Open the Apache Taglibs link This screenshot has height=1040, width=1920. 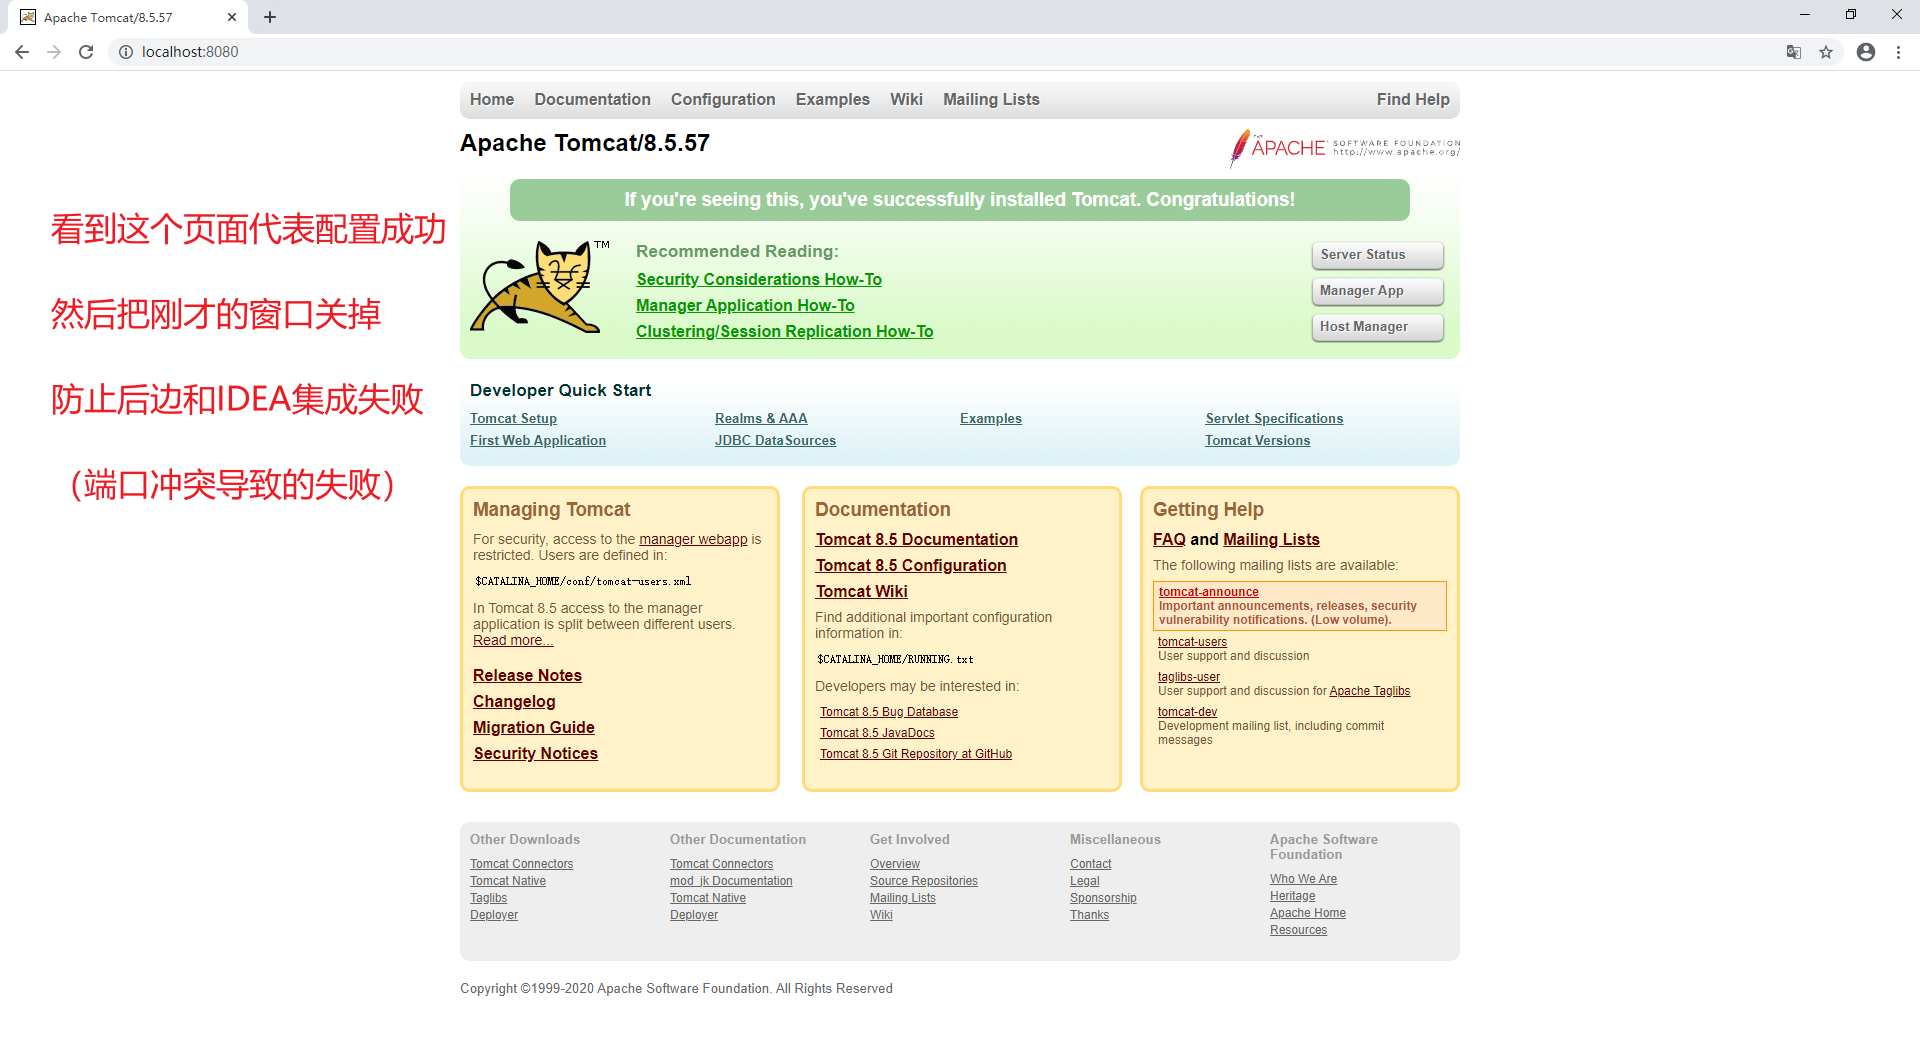point(1369,691)
